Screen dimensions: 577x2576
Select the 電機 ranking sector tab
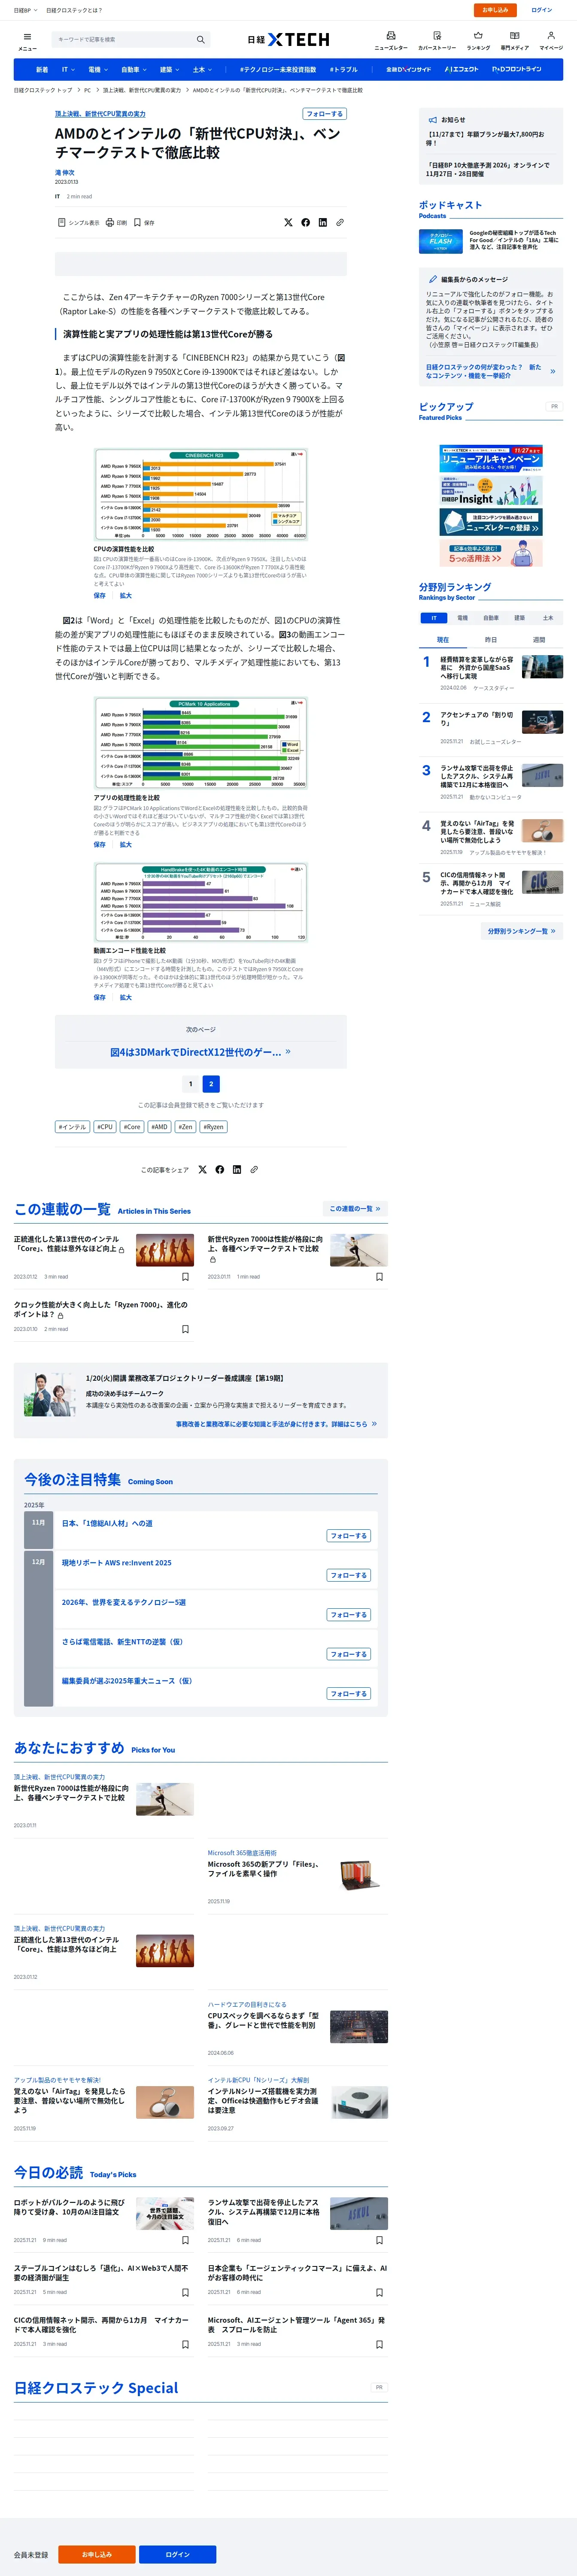pos(462,618)
